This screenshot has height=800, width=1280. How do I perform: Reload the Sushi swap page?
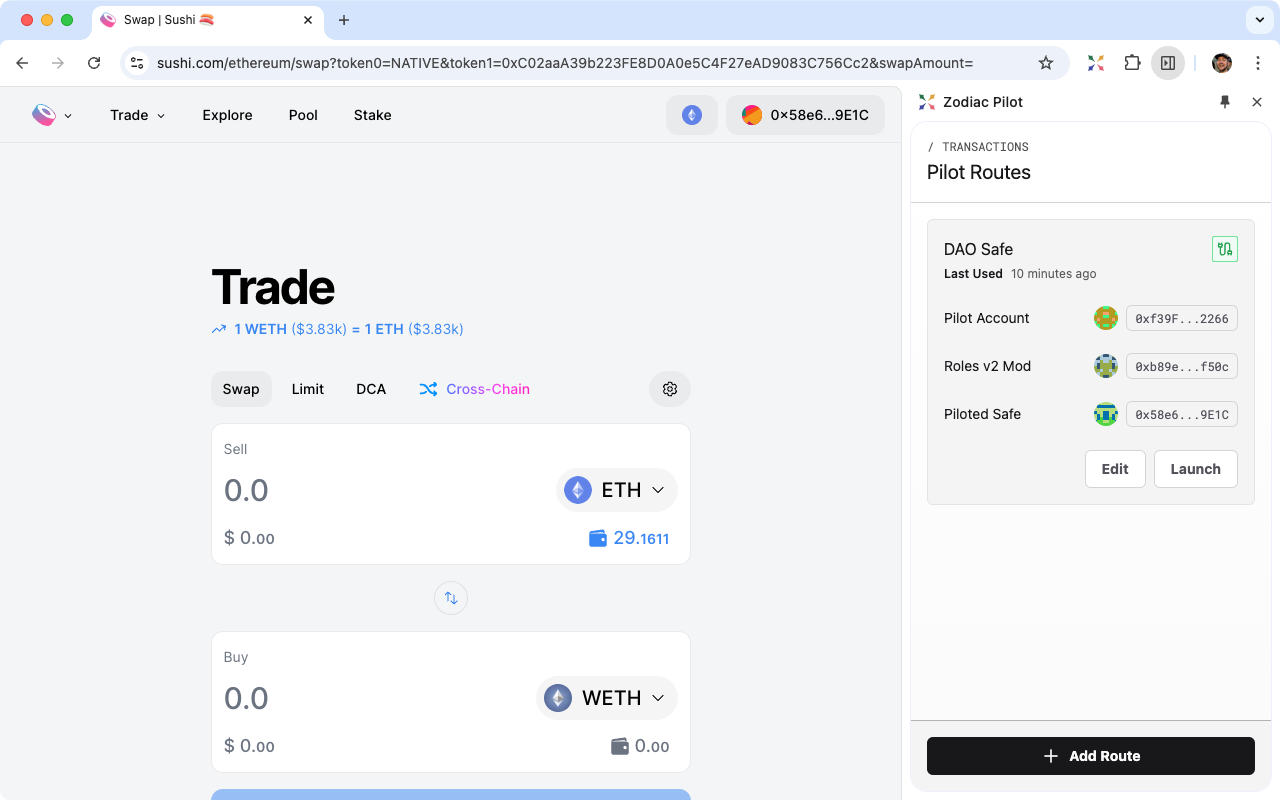(x=94, y=63)
